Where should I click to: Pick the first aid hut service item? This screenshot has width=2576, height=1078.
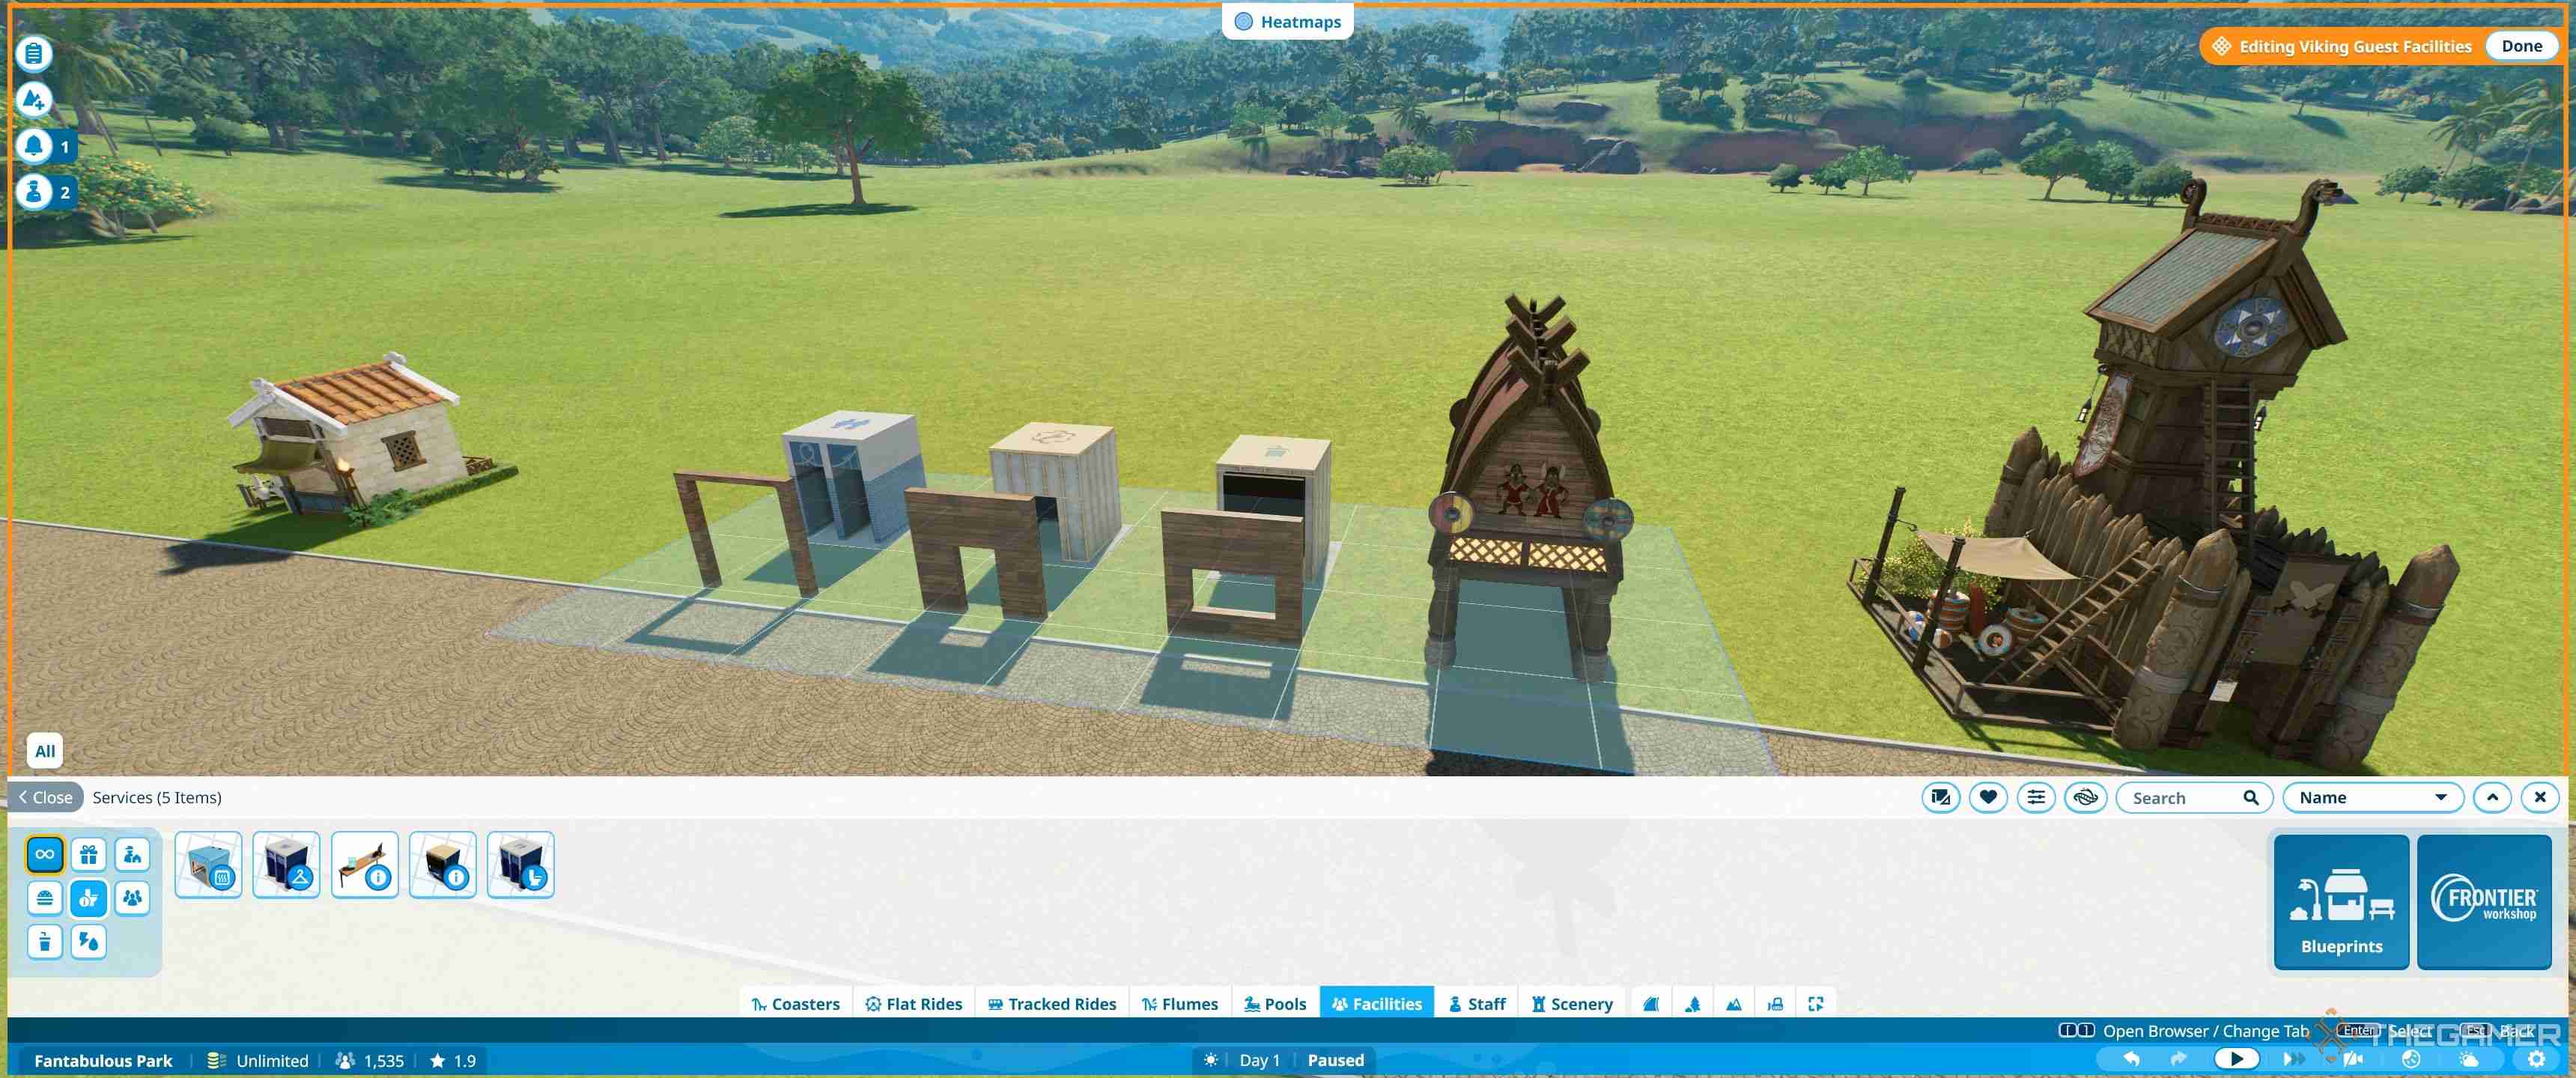pos(208,864)
